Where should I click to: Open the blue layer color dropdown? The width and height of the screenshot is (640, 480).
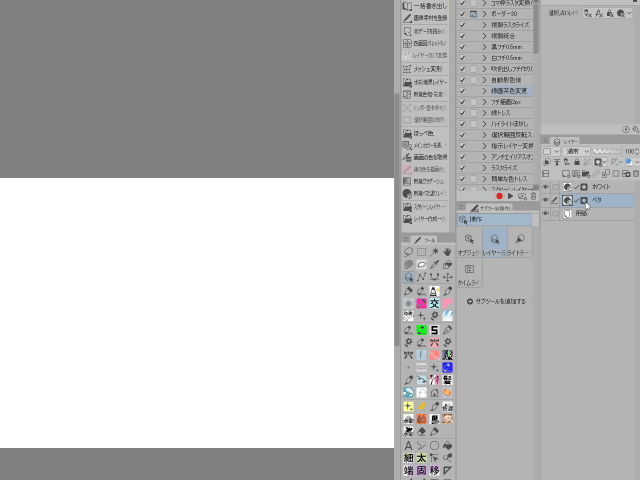632,162
